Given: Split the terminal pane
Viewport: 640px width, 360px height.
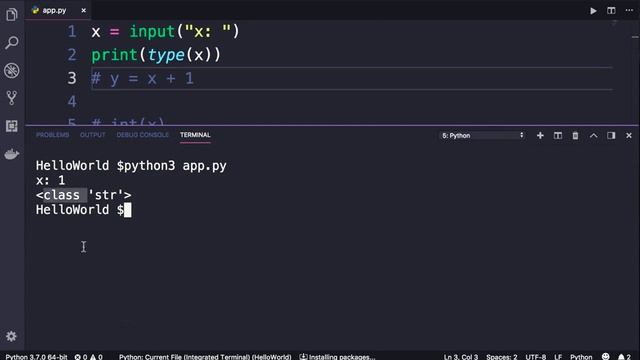Looking at the screenshot, I should (x=558, y=136).
